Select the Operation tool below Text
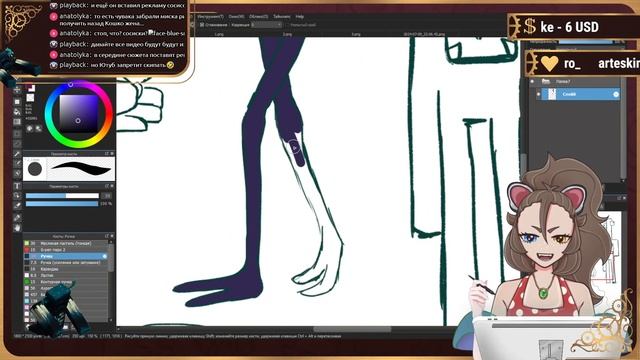 tap(17, 196)
